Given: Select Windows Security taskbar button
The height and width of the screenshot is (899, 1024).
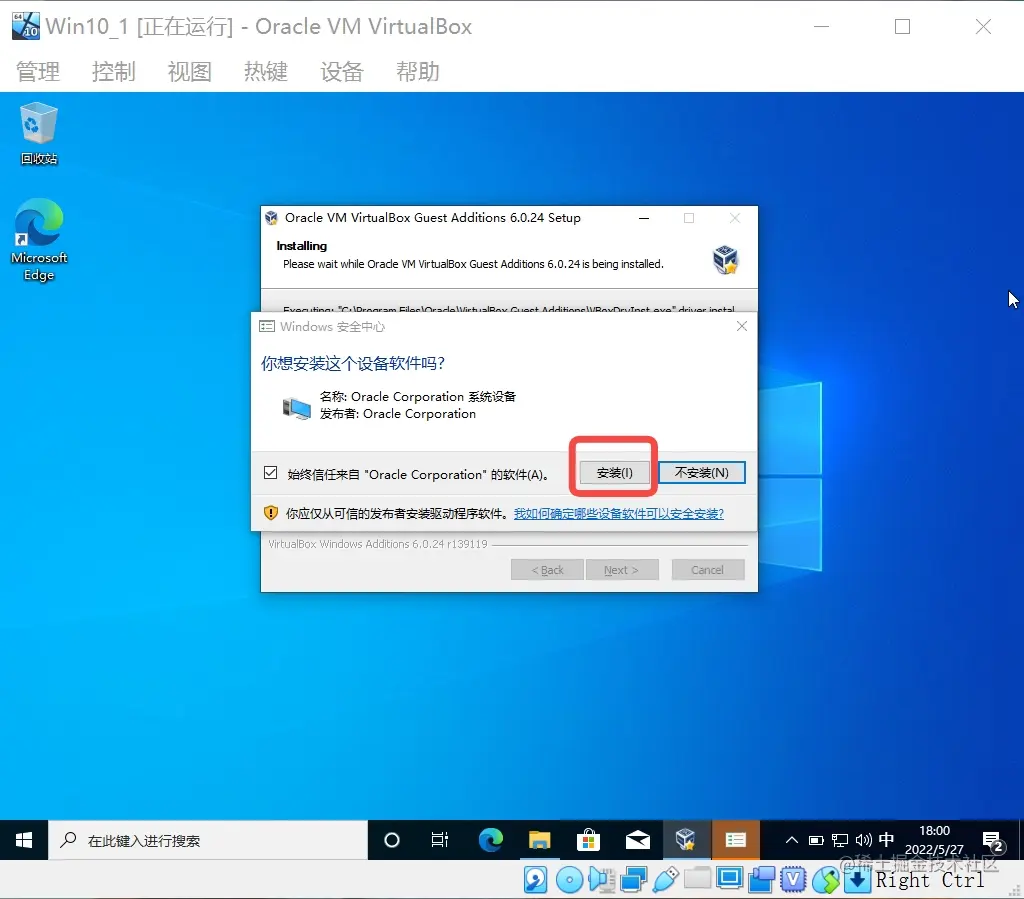Looking at the screenshot, I should [x=735, y=840].
